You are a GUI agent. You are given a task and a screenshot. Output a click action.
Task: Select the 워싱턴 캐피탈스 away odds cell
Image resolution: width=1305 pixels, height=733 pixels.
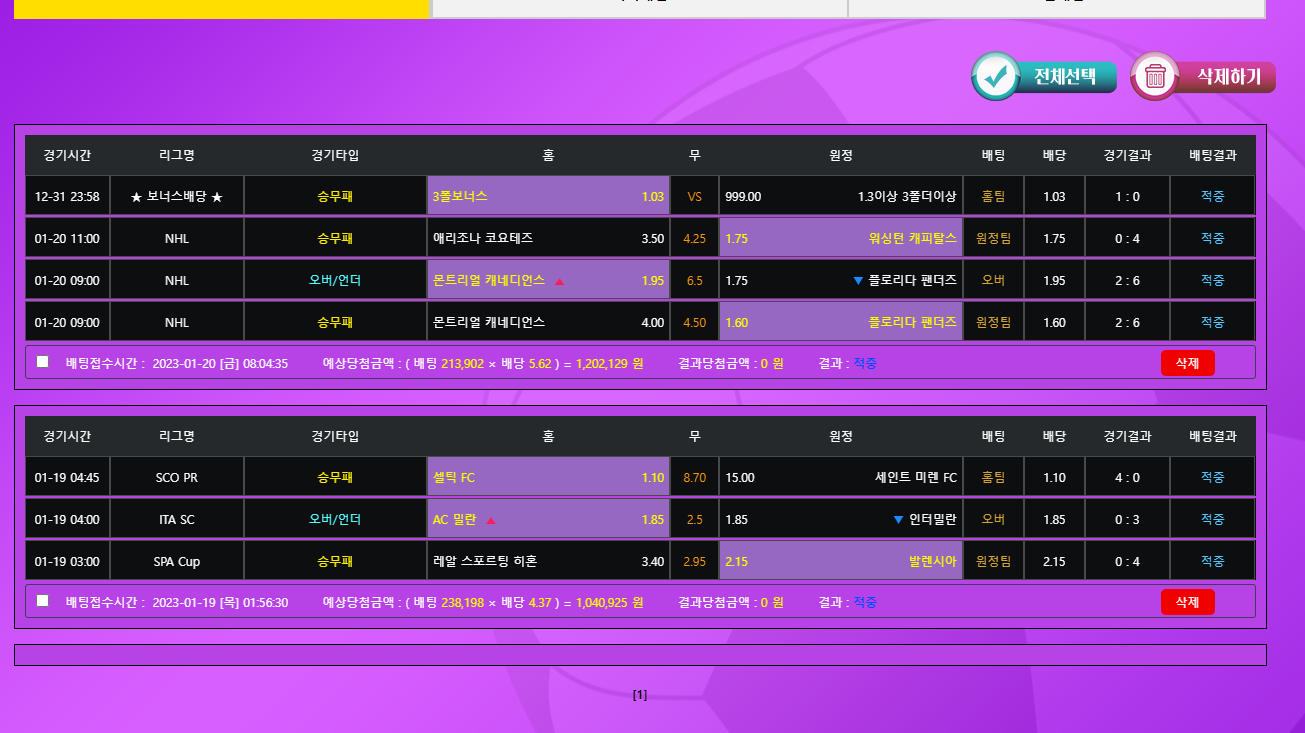coord(840,239)
